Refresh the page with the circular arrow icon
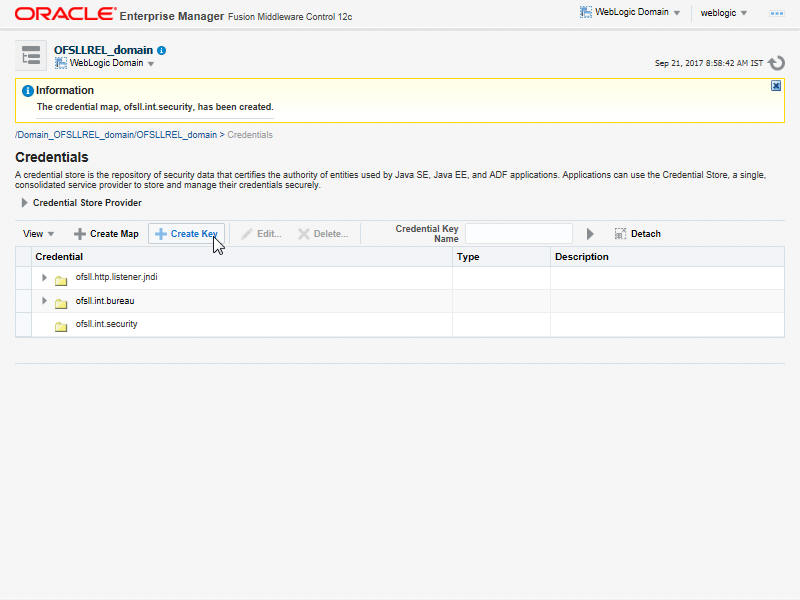 click(x=777, y=63)
